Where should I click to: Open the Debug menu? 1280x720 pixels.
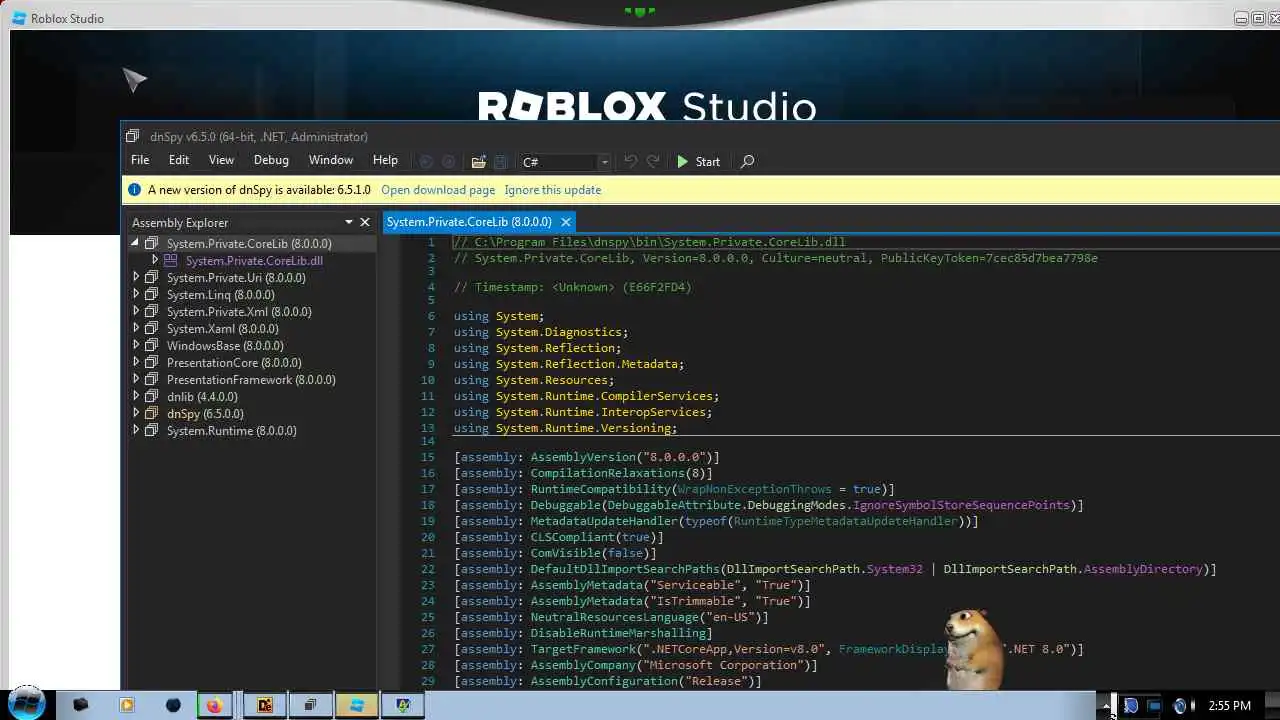tap(271, 160)
